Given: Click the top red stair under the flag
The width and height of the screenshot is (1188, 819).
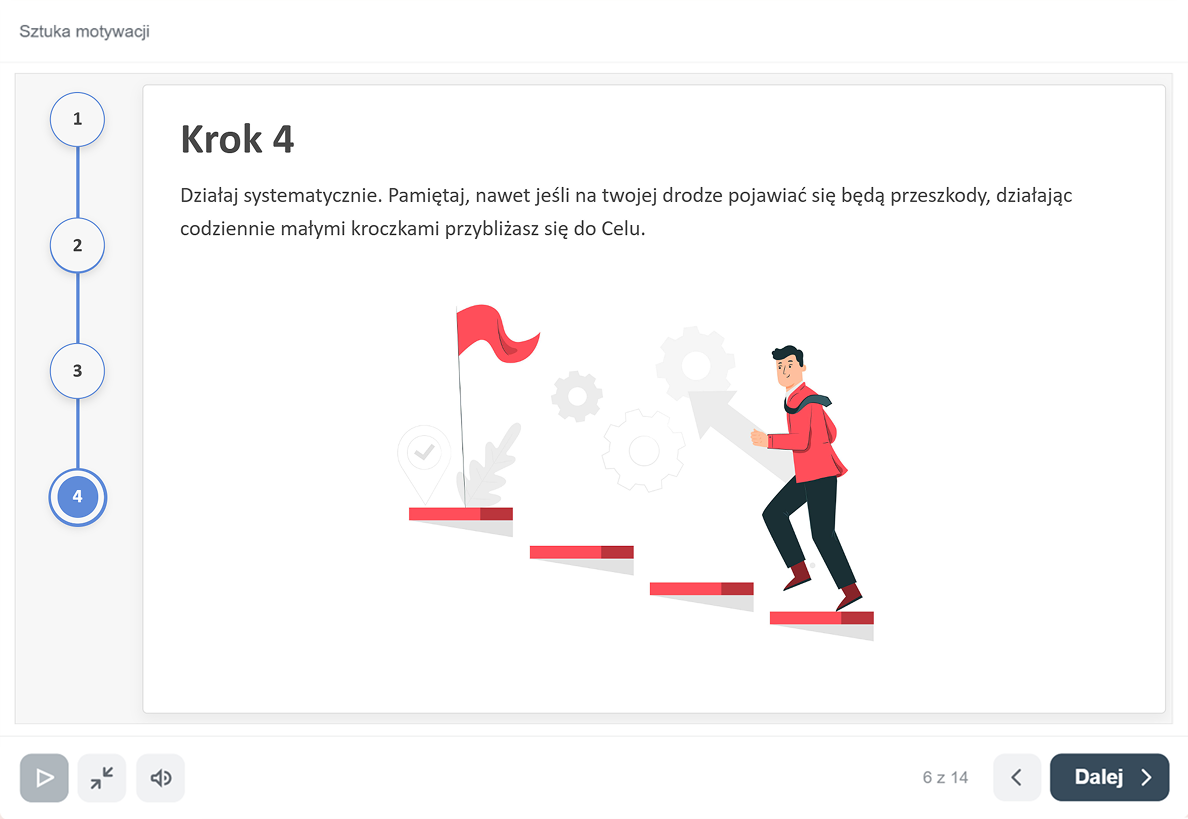Looking at the screenshot, I should point(461,514).
